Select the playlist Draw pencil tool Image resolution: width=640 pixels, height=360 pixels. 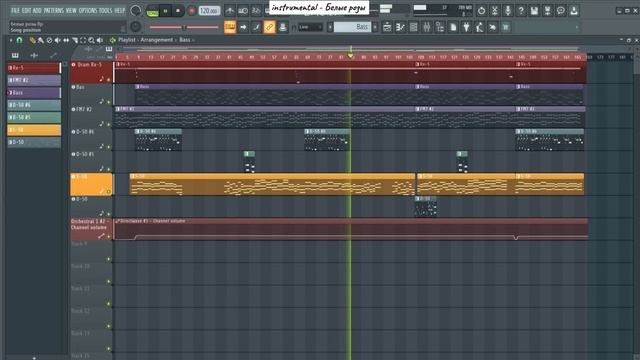point(32,40)
